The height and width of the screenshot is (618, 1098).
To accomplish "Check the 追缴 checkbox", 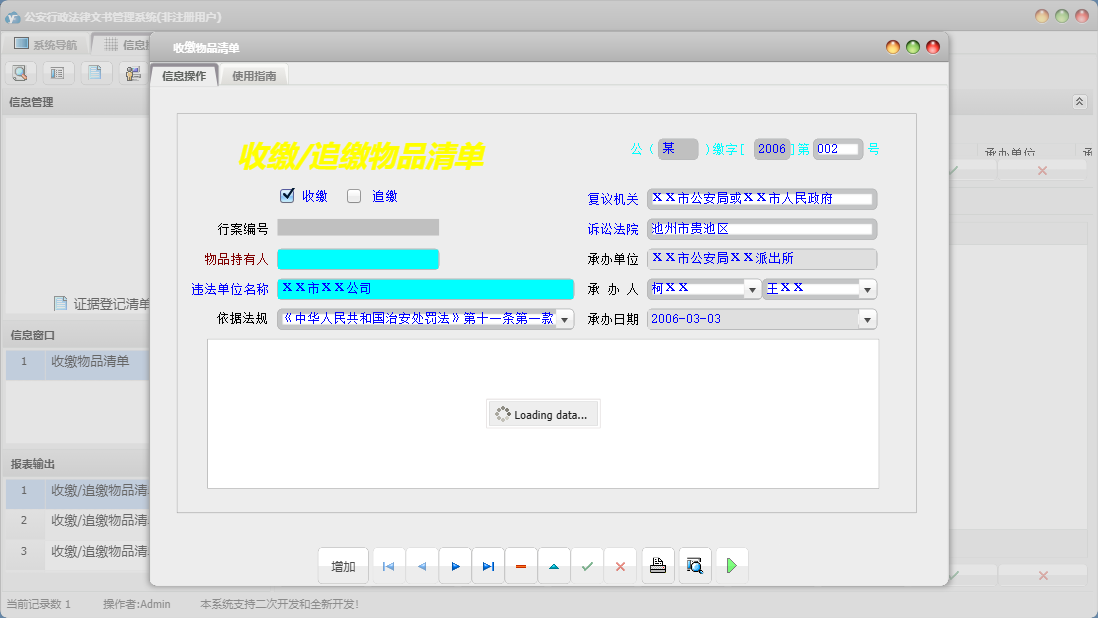I will [x=354, y=196].
